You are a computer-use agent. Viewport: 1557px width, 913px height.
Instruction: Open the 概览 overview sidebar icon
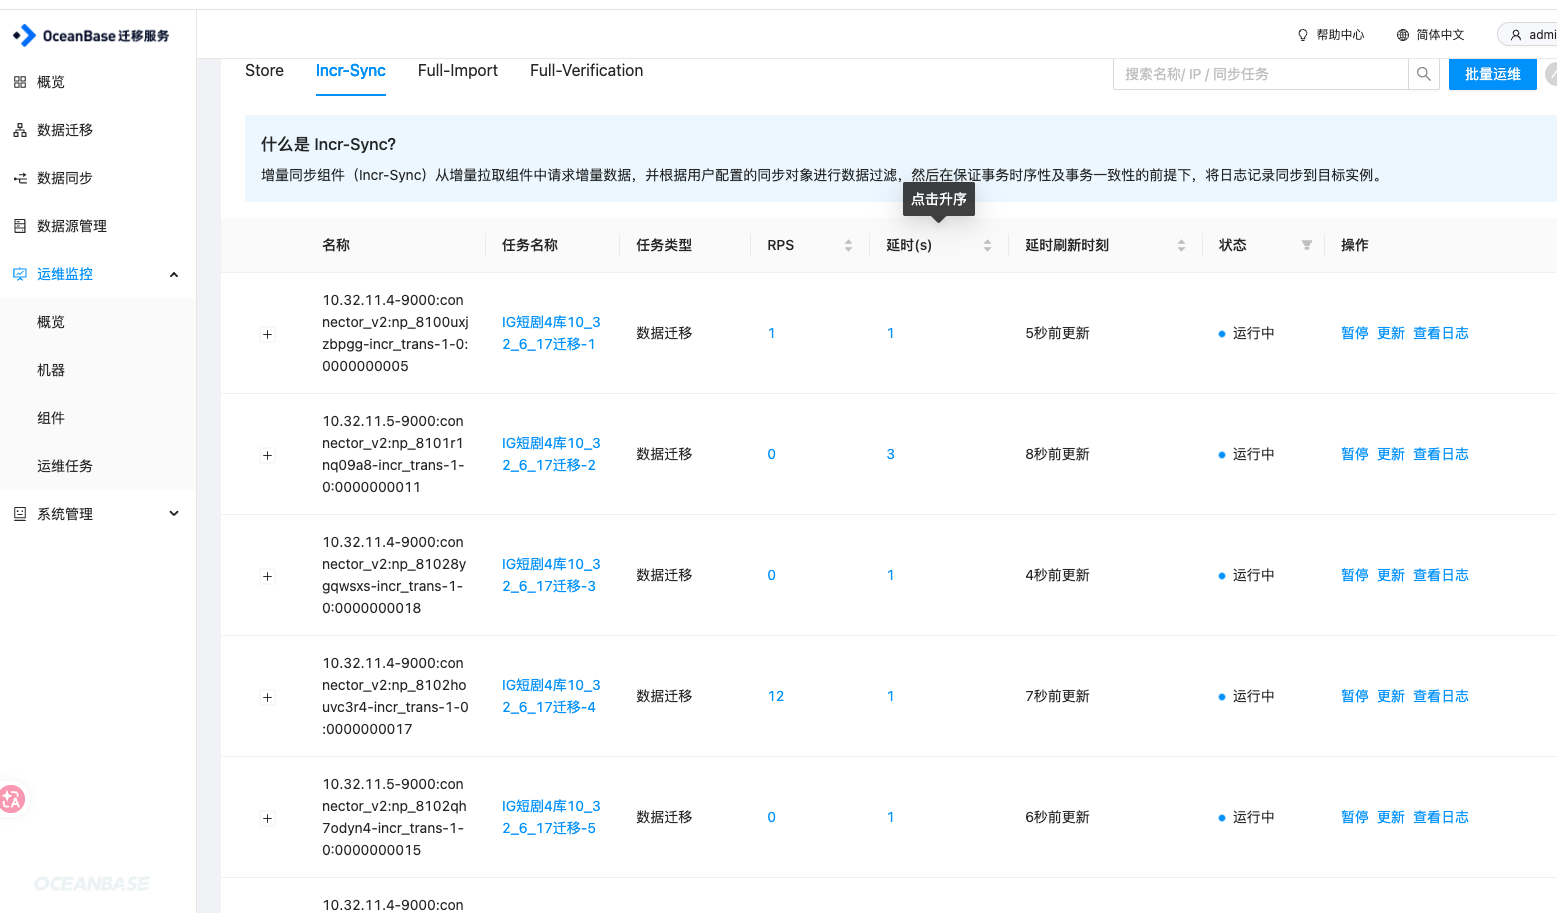click(20, 82)
